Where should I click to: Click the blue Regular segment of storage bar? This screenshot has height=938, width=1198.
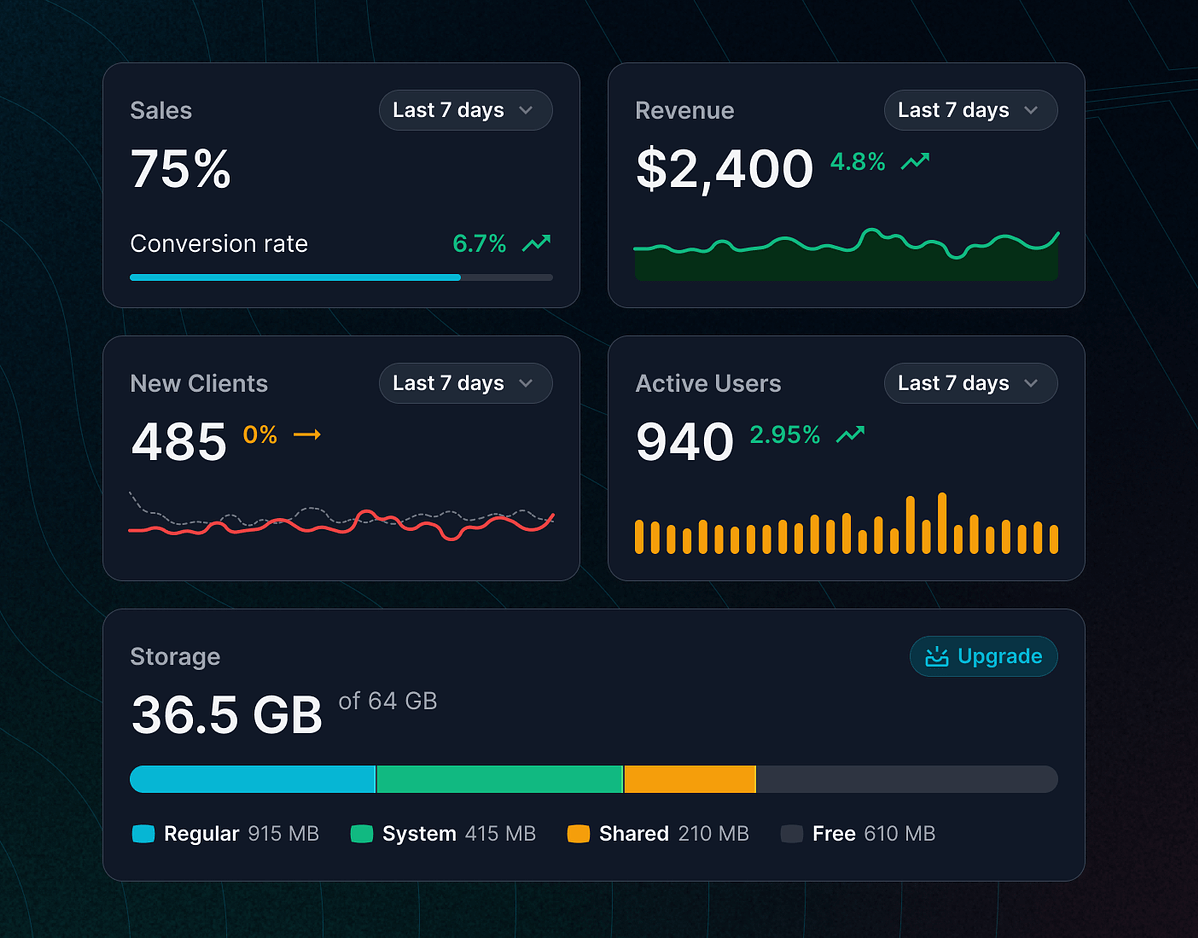(x=252, y=779)
